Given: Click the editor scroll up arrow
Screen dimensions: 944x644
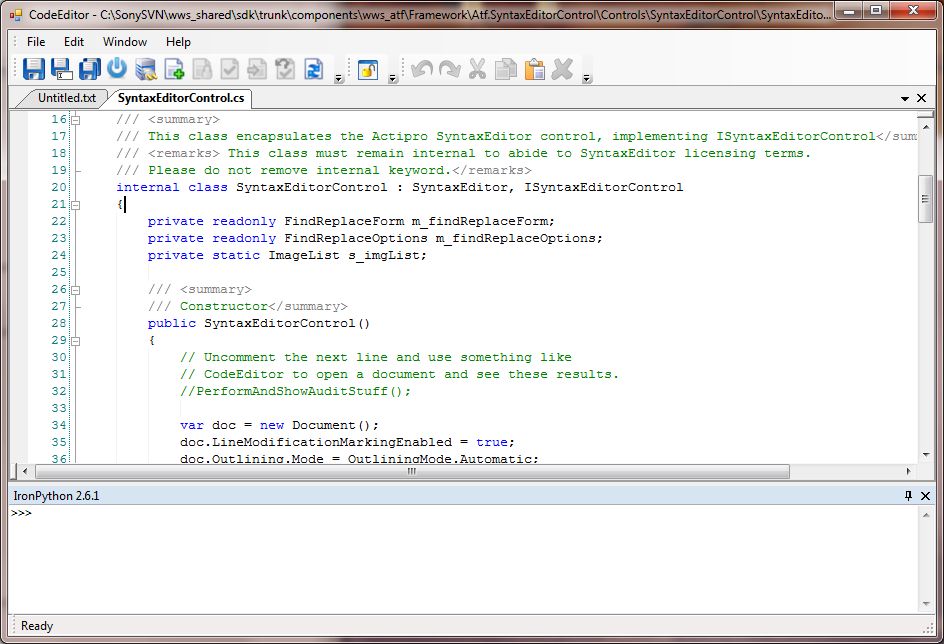Looking at the screenshot, I should [926, 127].
